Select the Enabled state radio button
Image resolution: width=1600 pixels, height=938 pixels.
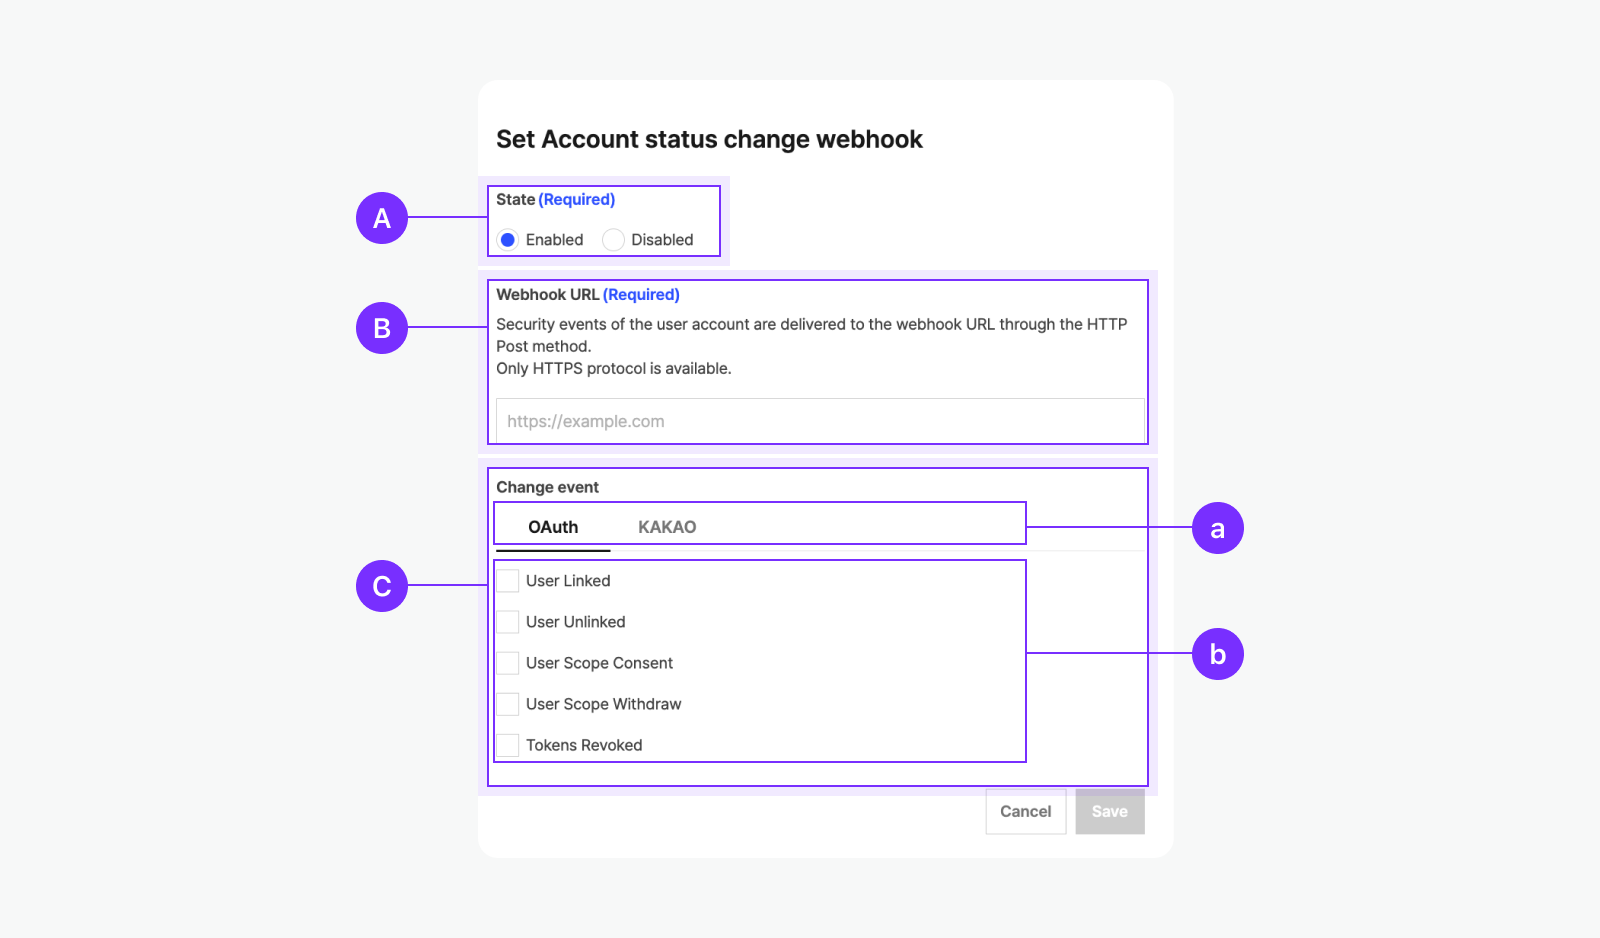508,240
